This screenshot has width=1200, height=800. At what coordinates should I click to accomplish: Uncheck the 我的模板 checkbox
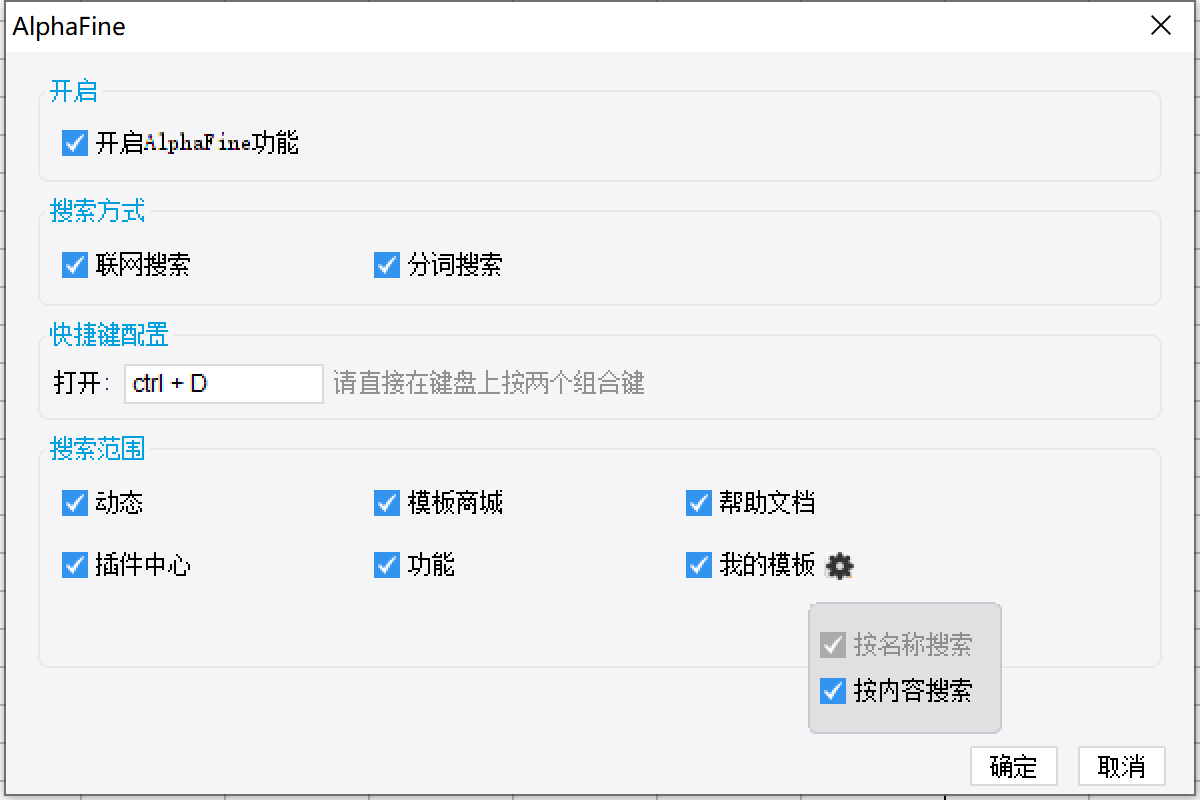699,565
